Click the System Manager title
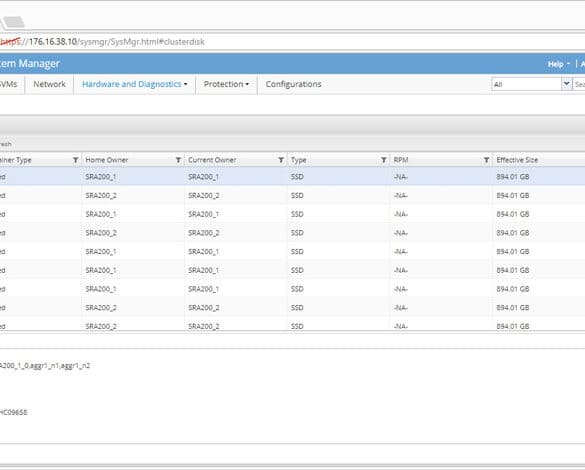The image size is (585, 470). pos(30,64)
